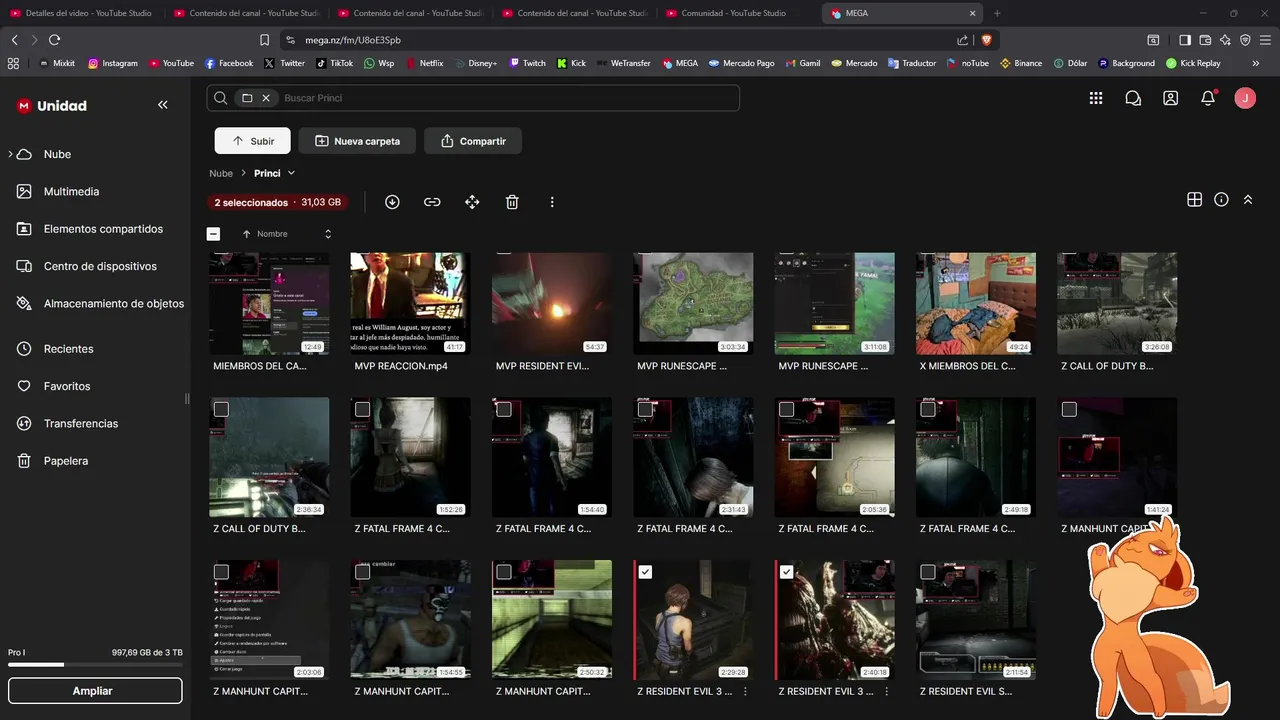This screenshot has height=720, width=1280.
Task: Check the Z MANHUNT 2:03:06 checkbox
Action: (x=221, y=572)
